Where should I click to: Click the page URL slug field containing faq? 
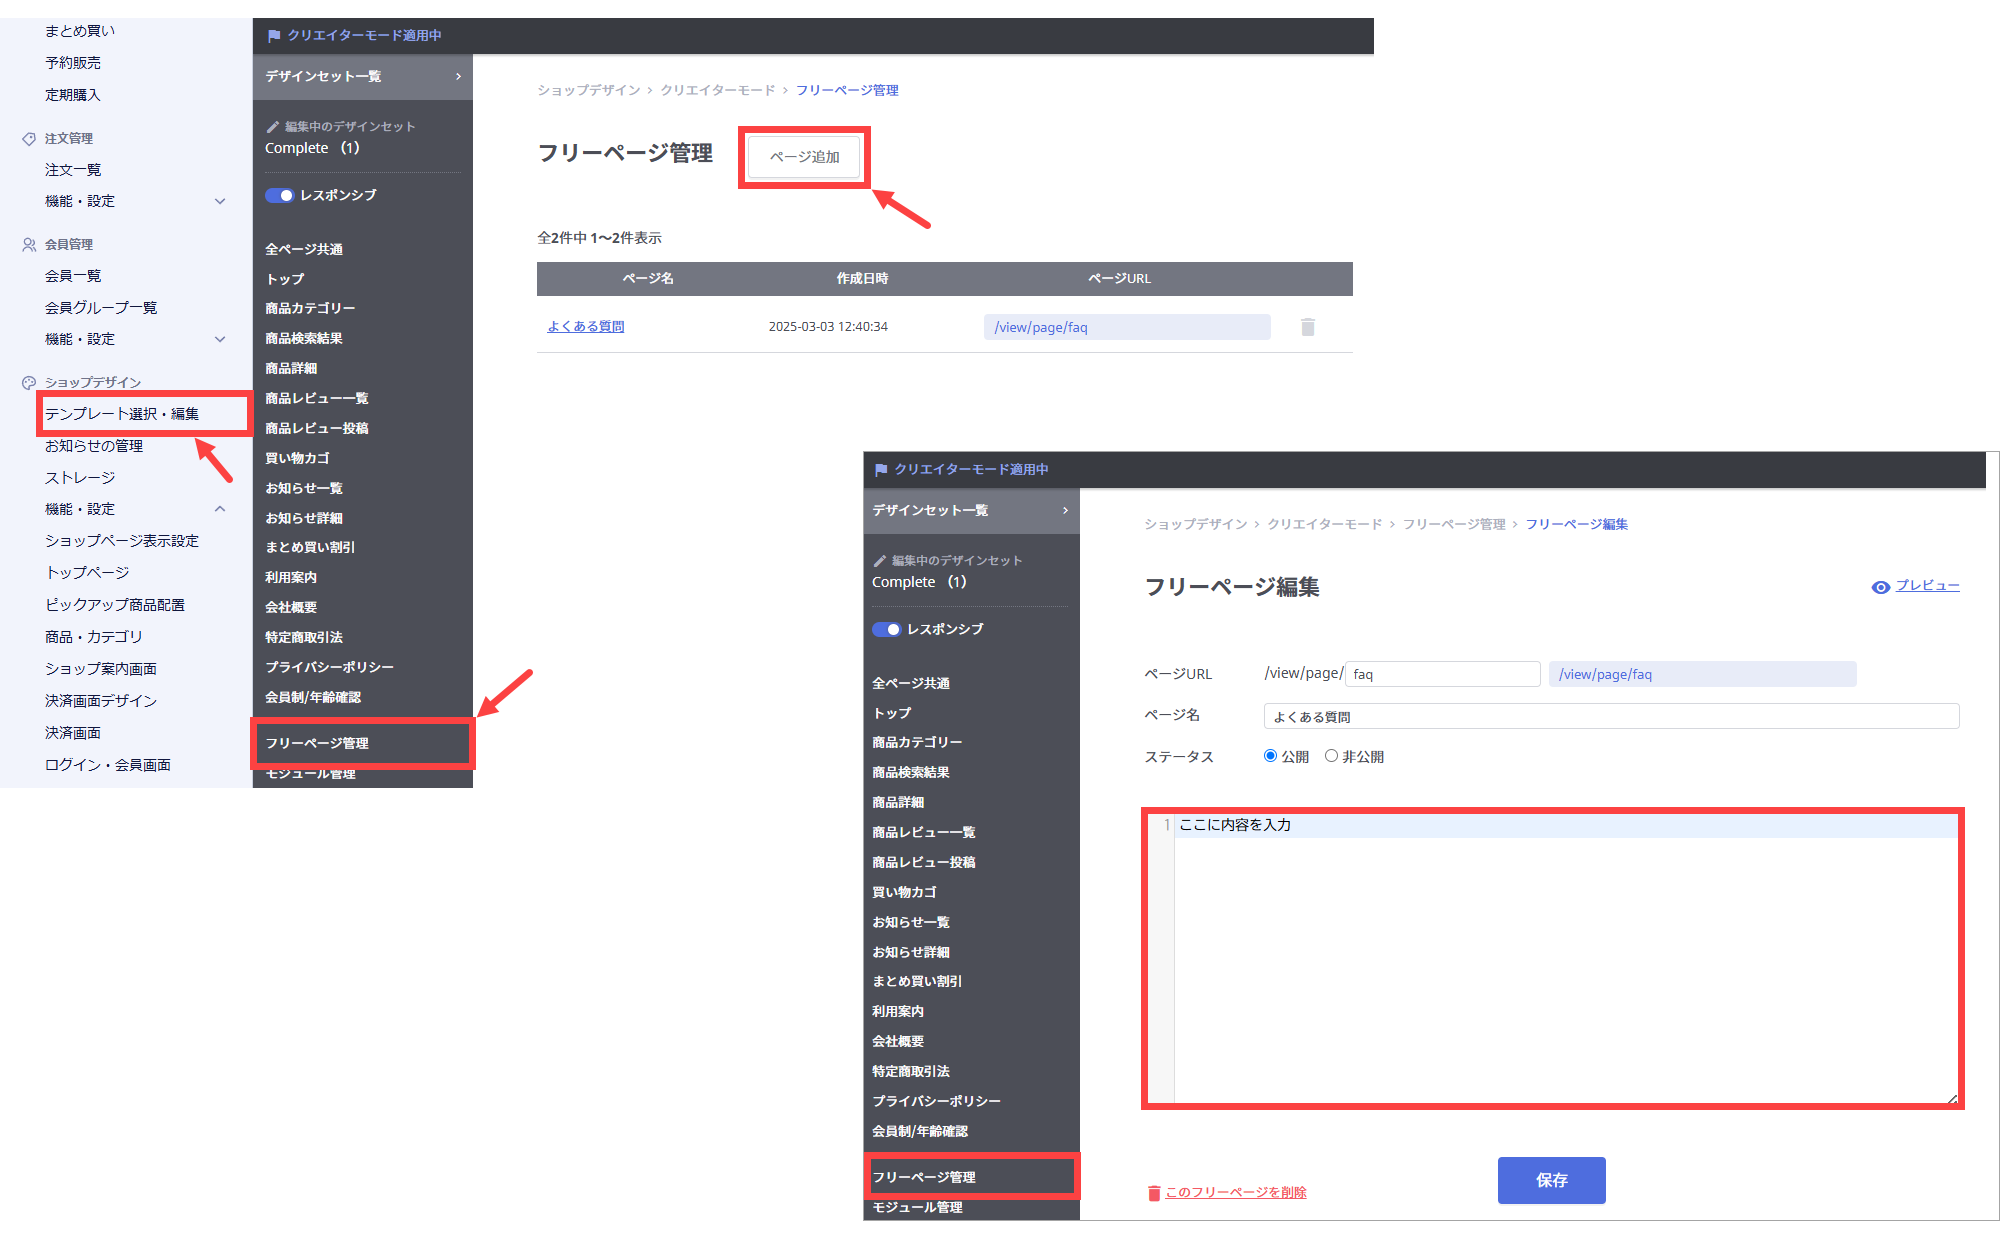click(x=1442, y=674)
